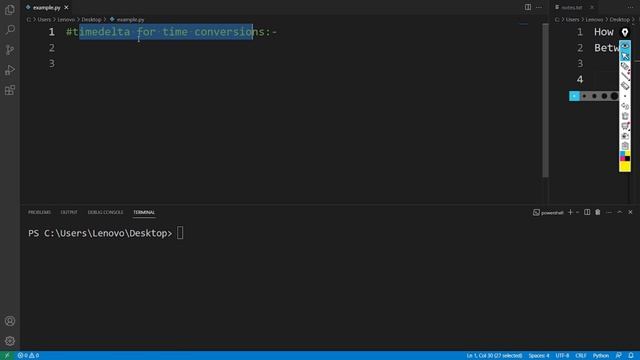Image resolution: width=640 pixels, height=360 pixels.
Task: Select the smallest pen size highlighted blue
Action: 574,96
